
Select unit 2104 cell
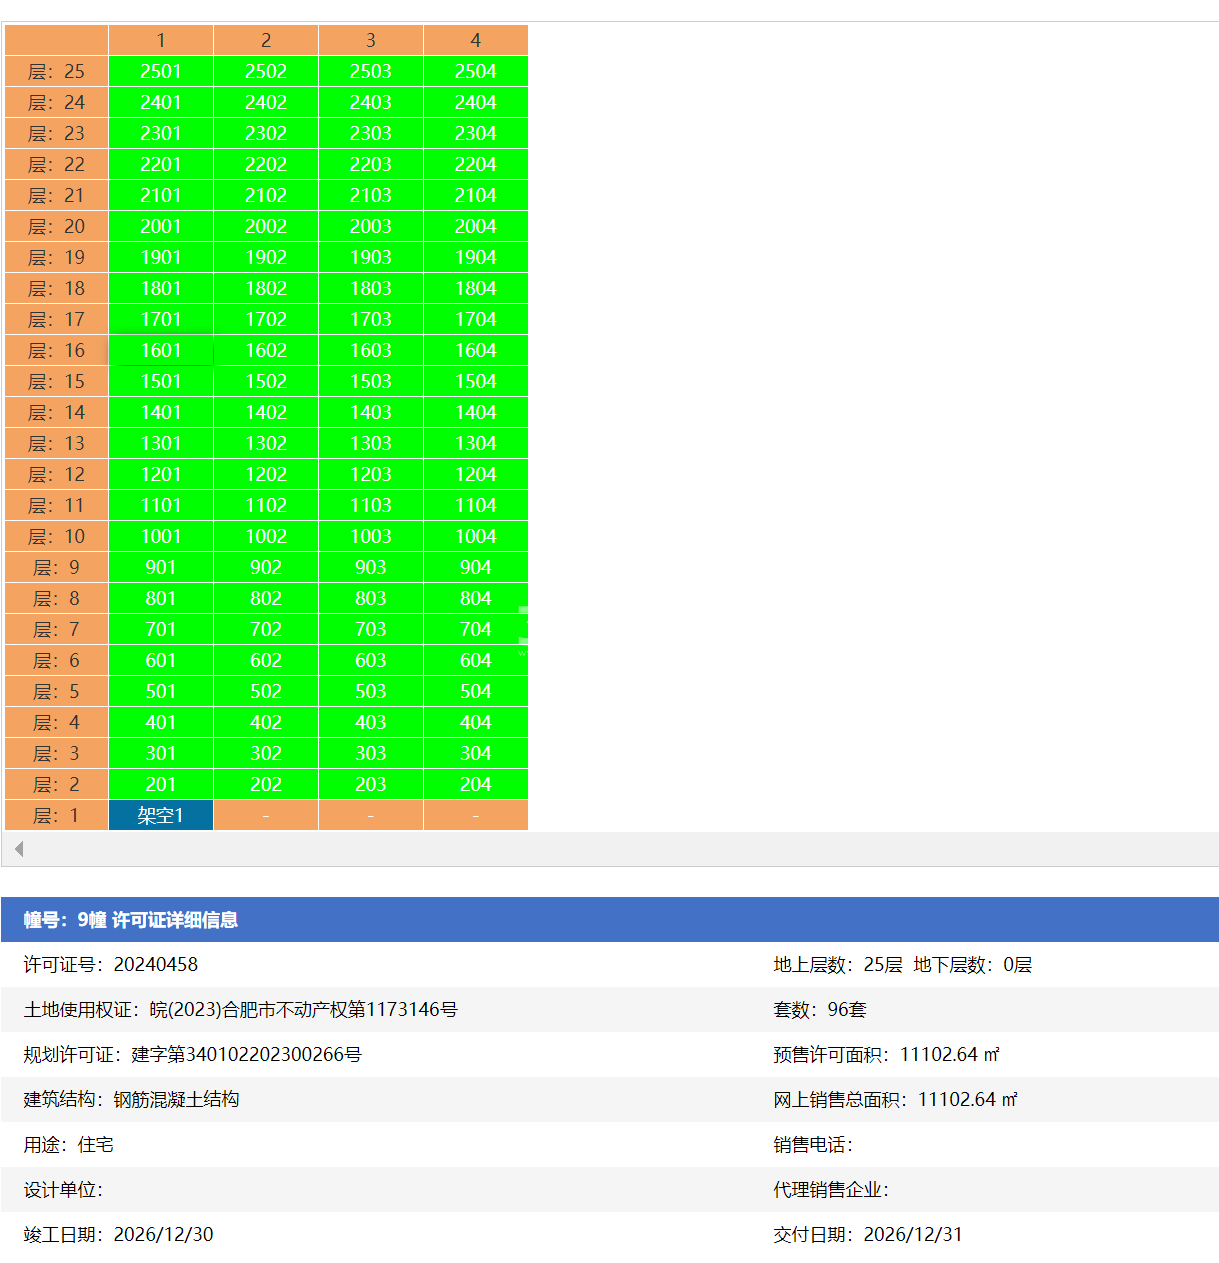pos(475,195)
